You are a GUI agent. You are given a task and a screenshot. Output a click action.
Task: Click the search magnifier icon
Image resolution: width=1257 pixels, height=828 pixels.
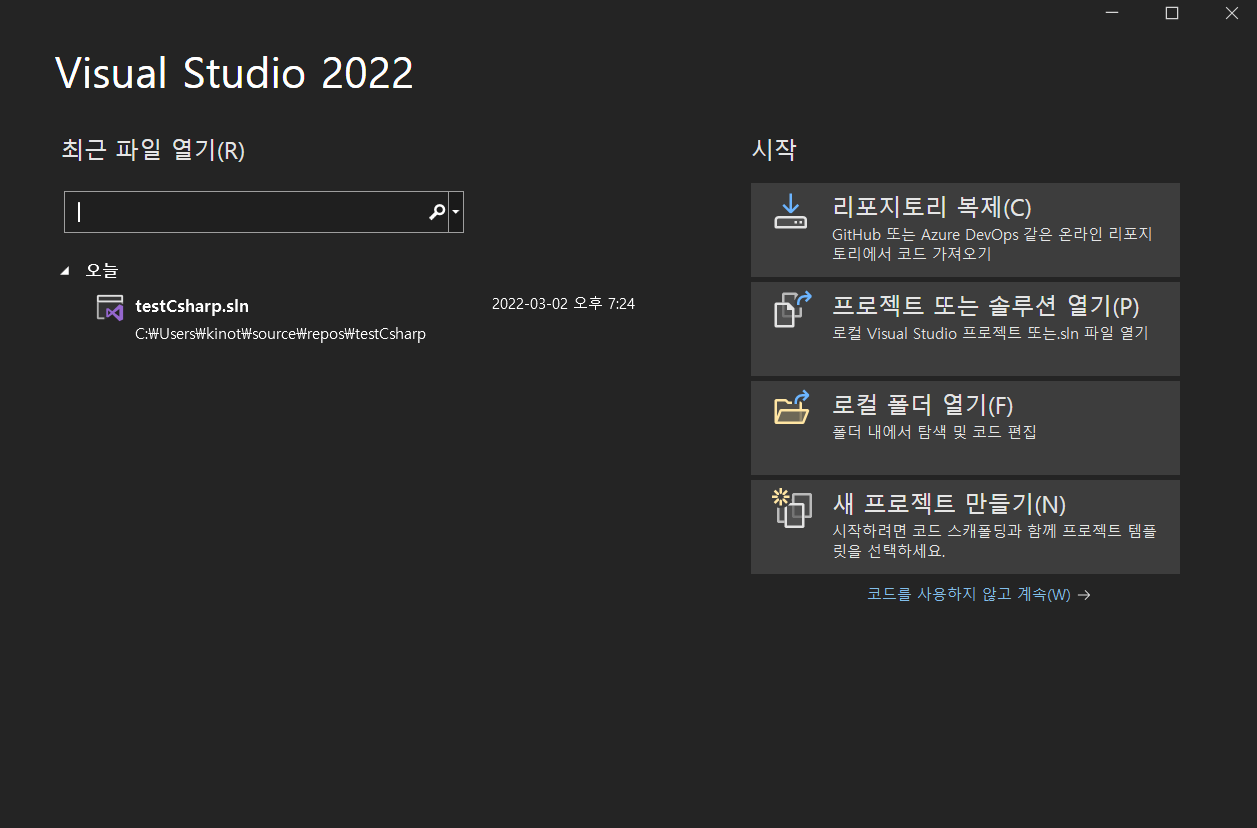(x=437, y=212)
